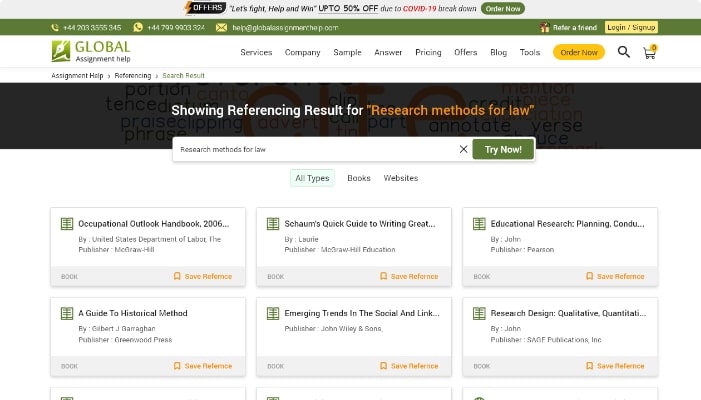Image resolution: width=701 pixels, height=400 pixels.
Task: Click 'Publisher : John Wiley & Sons' text
Action: (x=334, y=328)
